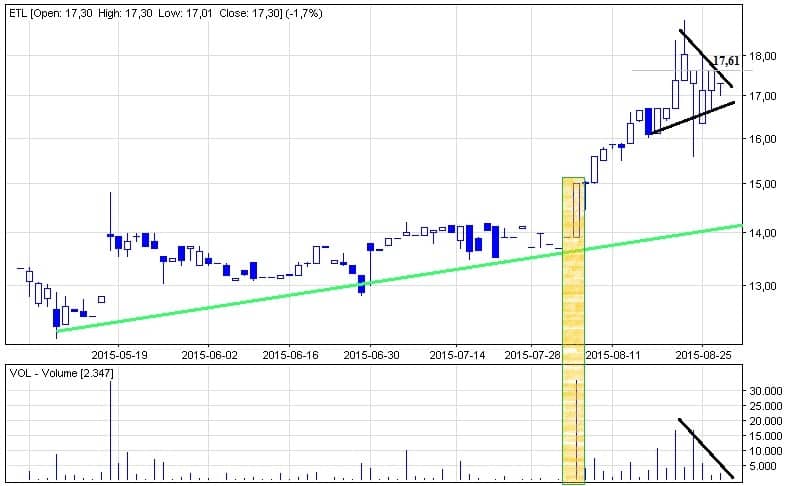Click the 15,00 price axis label

click(x=763, y=184)
